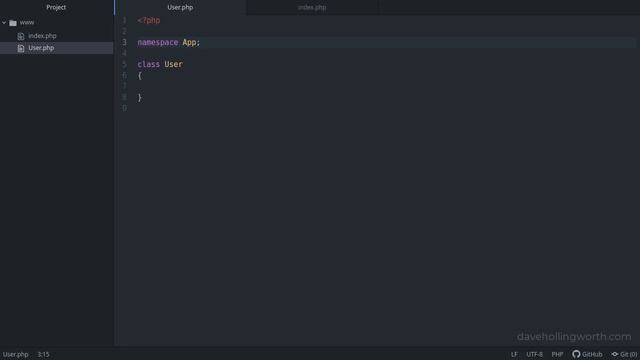This screenshot has width=640, height=360.
Task: Click the closing brace on line 8
Action: (140, 98)
